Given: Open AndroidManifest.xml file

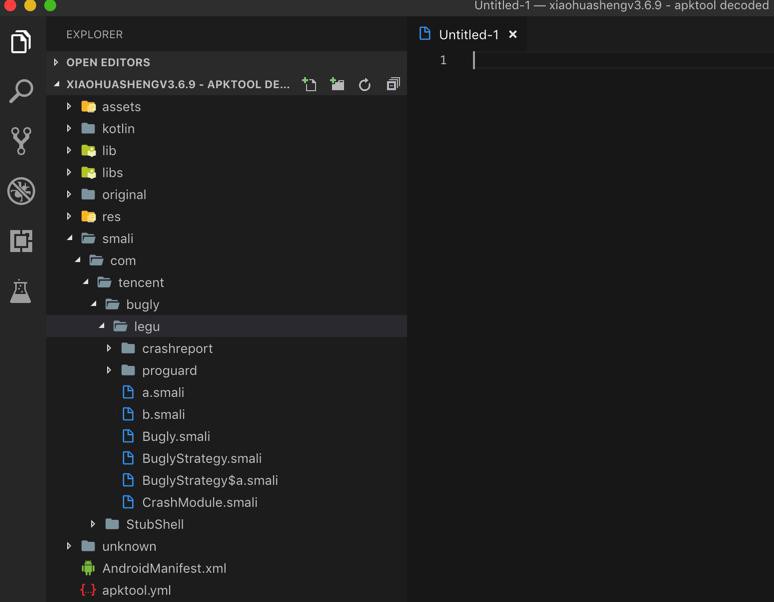Looking at the screenshot, I should pos(164,568).
